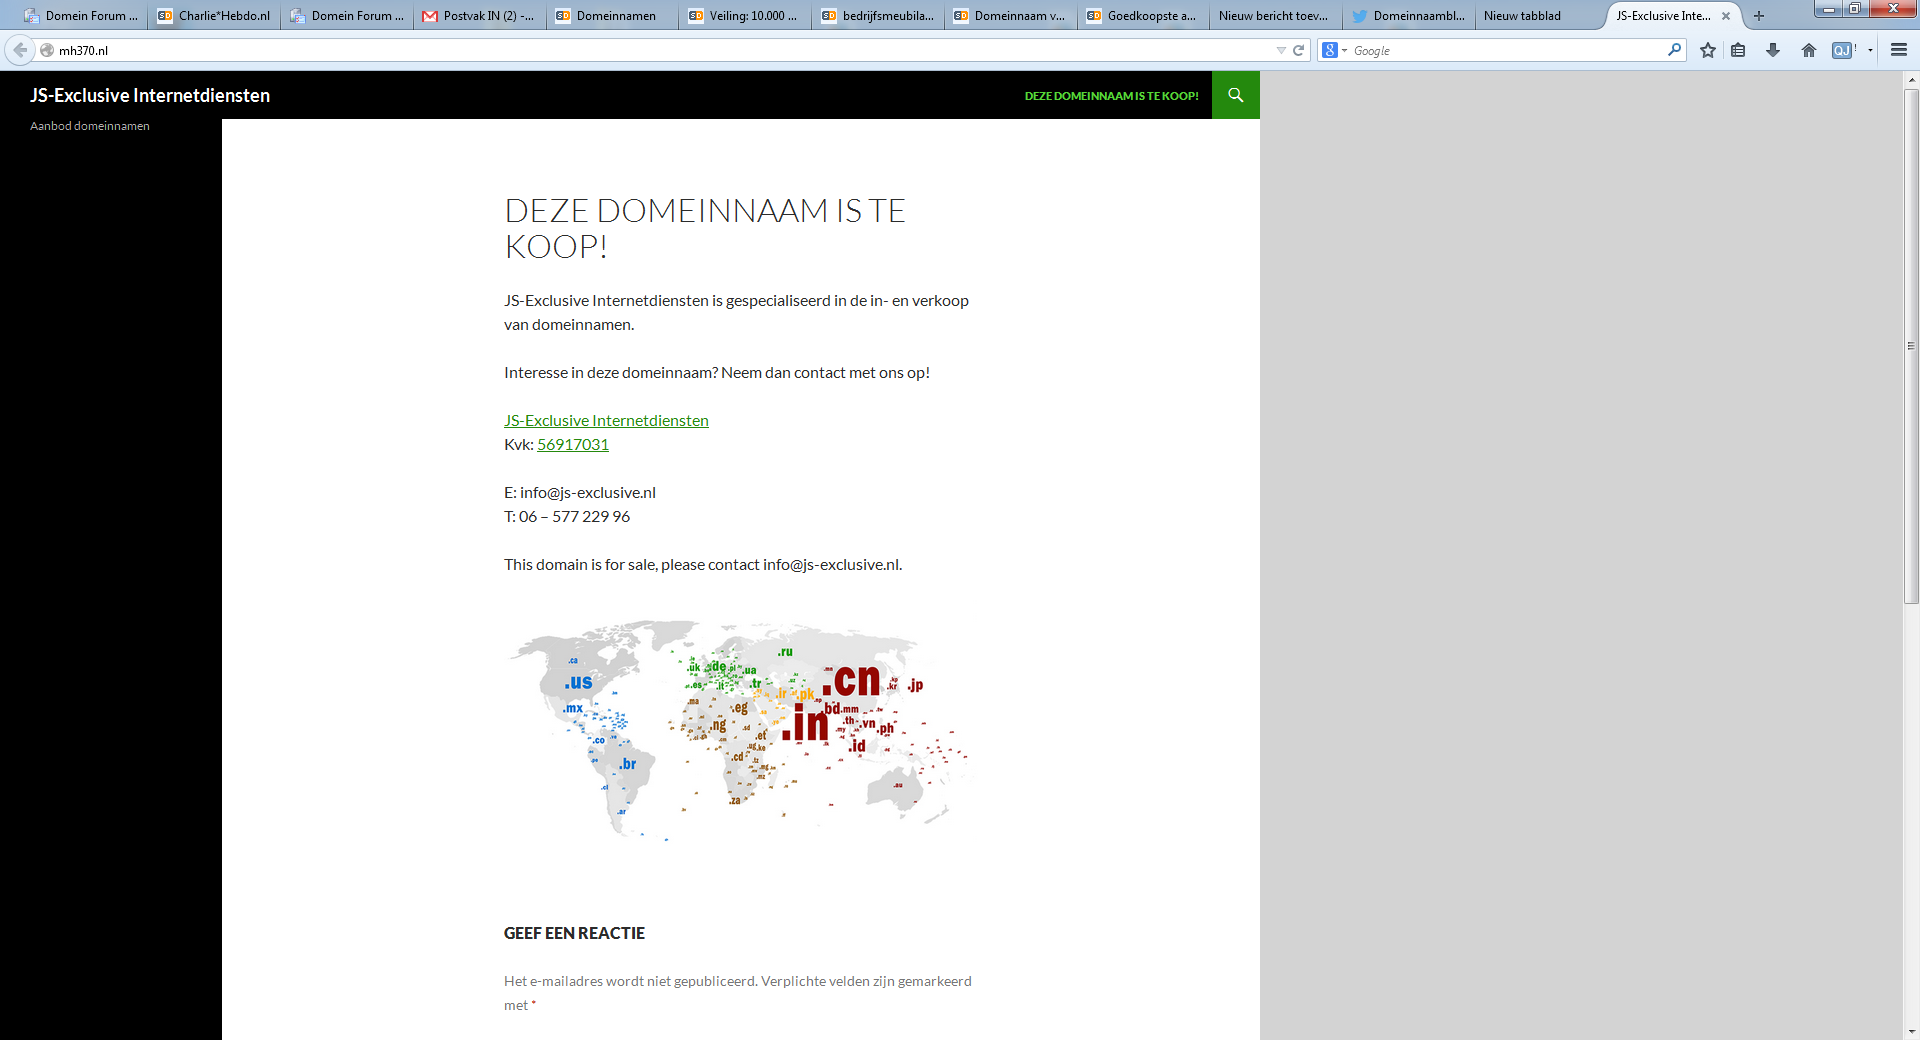1920x1040 pixels.
Task: Open the JS-Exclusive Internetdiensten site title
Action: [150, 95]
